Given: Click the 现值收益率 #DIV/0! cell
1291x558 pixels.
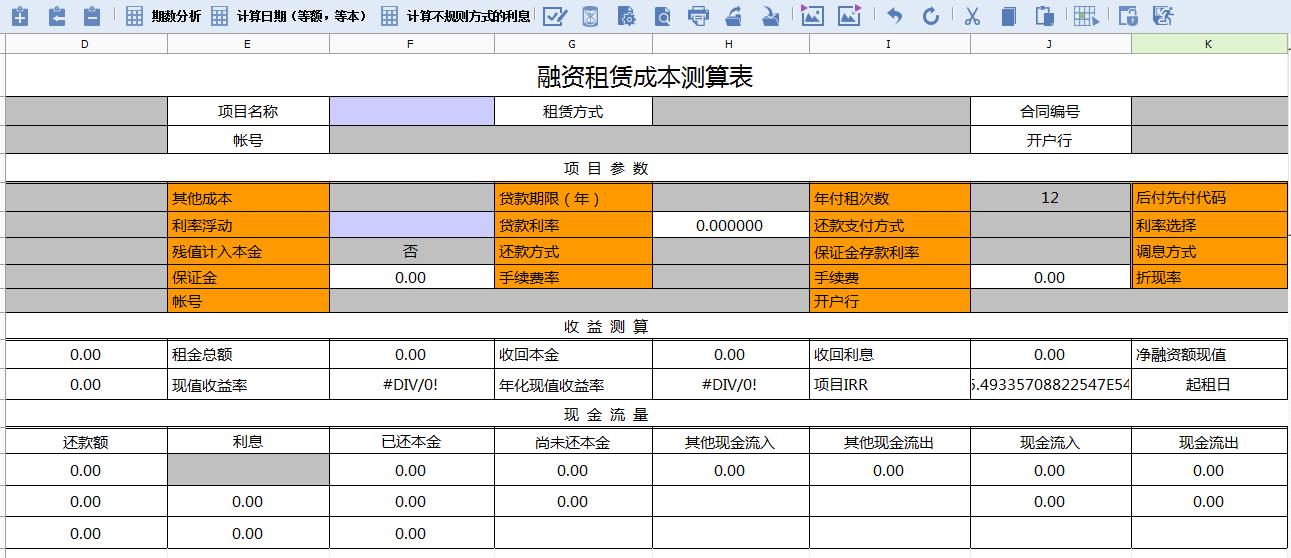Looking at the screenshot, I should pos(411,384).
